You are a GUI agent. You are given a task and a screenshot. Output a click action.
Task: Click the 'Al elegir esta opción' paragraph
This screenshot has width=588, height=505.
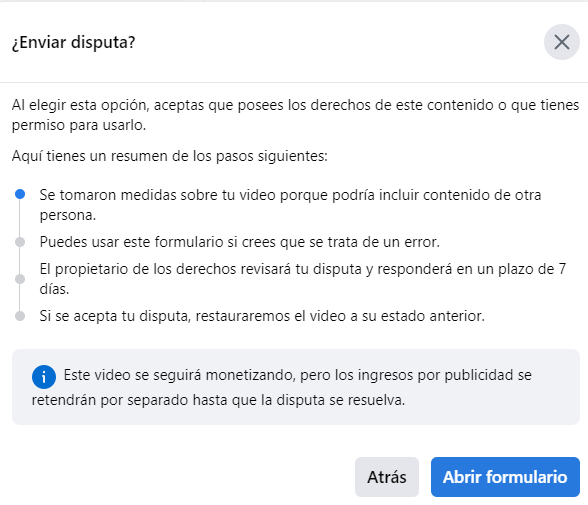point(296,115)
